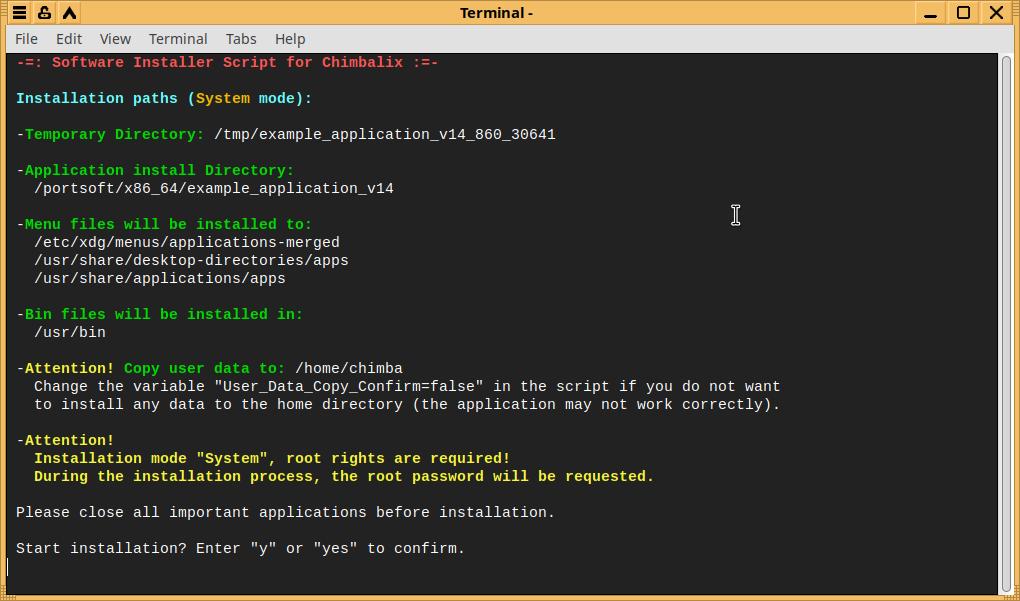Maximize the Terminal window

point(963,13)
